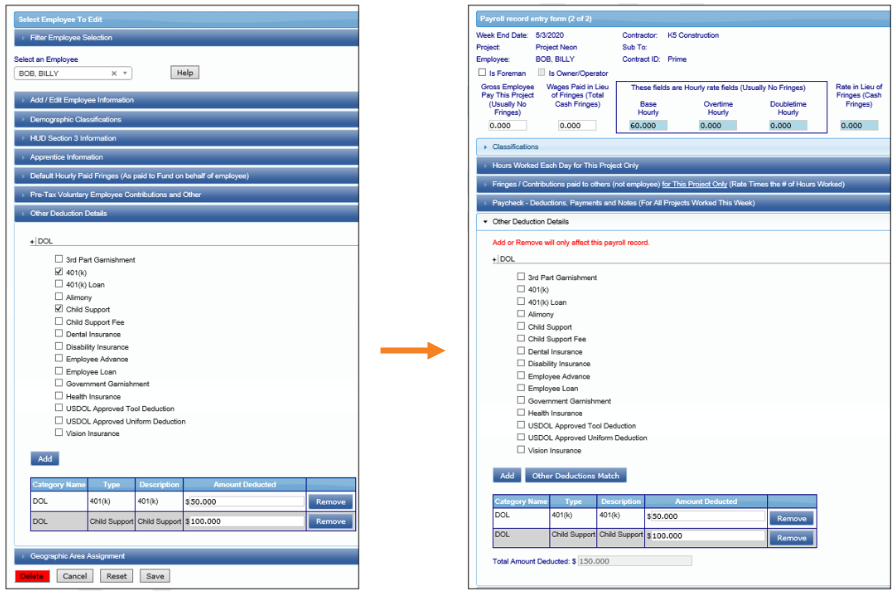Click Add button in the payroll form

click(x=507, y=475)
